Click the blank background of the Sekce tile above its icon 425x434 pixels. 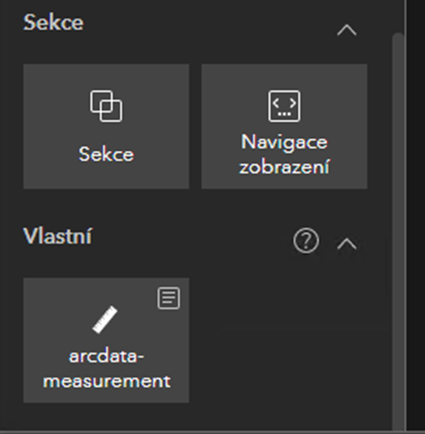[x=106, y=76]
